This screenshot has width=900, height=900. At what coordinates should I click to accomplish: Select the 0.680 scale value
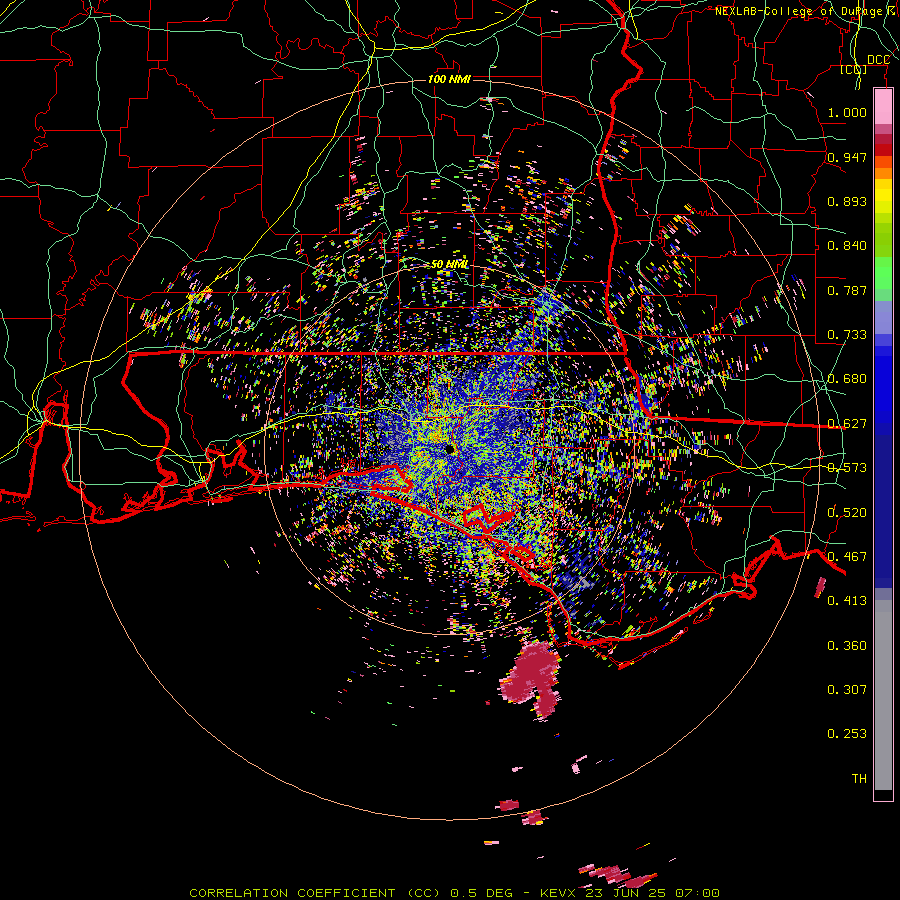847,379
